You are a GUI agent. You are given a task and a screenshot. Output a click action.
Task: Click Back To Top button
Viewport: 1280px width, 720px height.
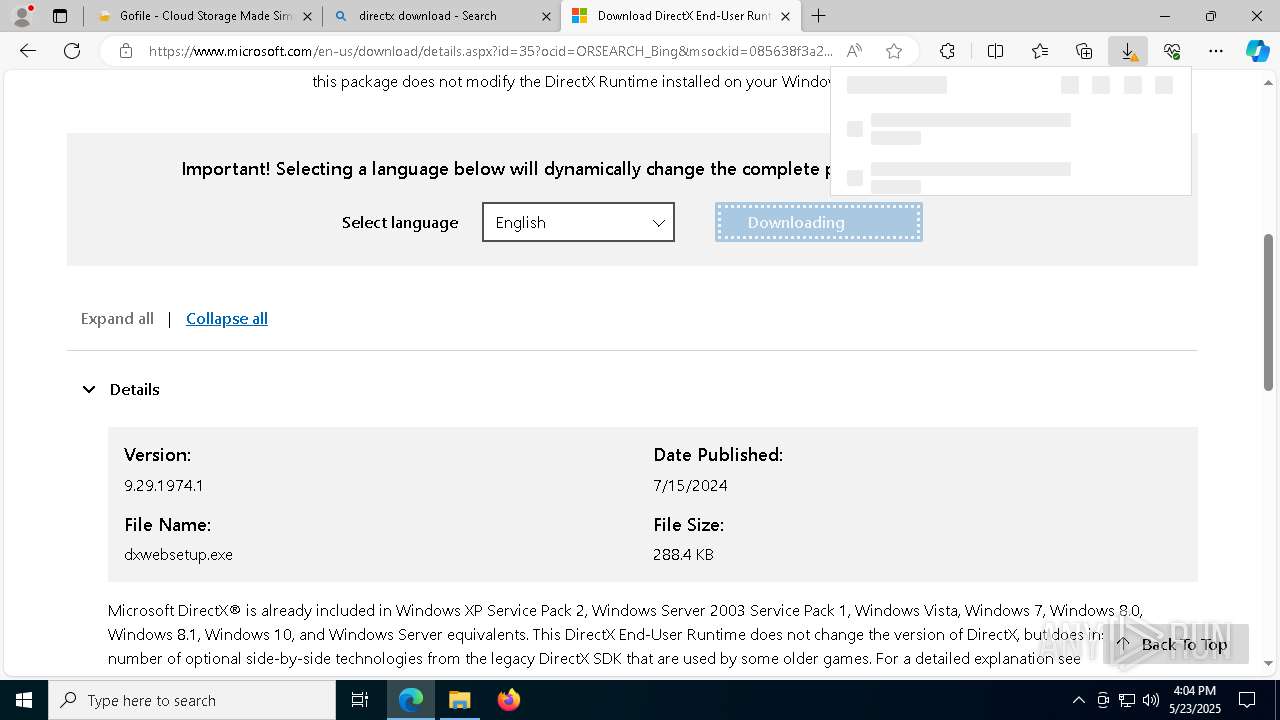click(1176, 644)
